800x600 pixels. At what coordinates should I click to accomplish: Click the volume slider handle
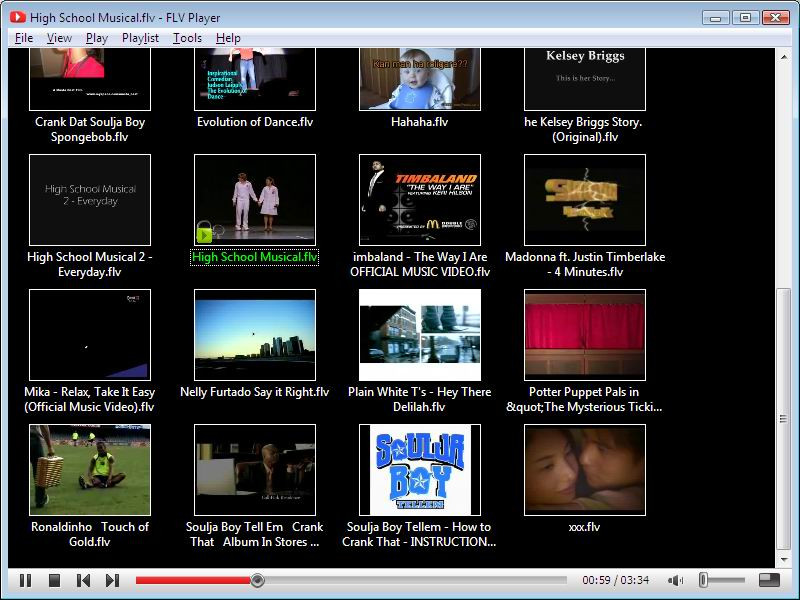click(x=703, y=580)
